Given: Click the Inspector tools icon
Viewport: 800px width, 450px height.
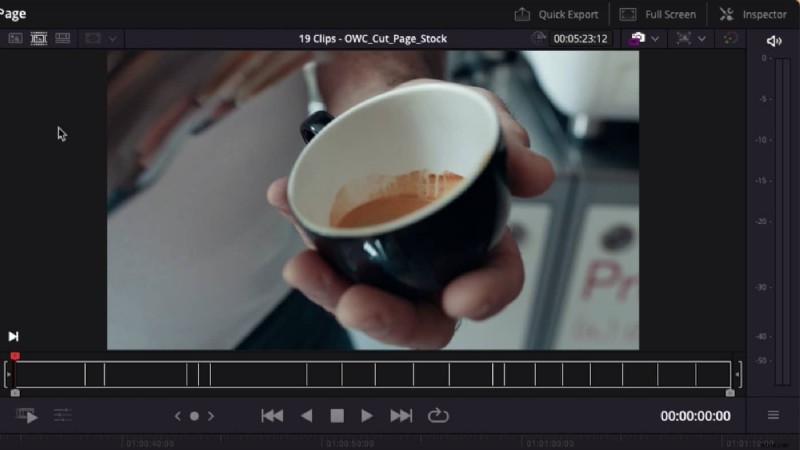Looking at the screenshot, I should [727, 14].
